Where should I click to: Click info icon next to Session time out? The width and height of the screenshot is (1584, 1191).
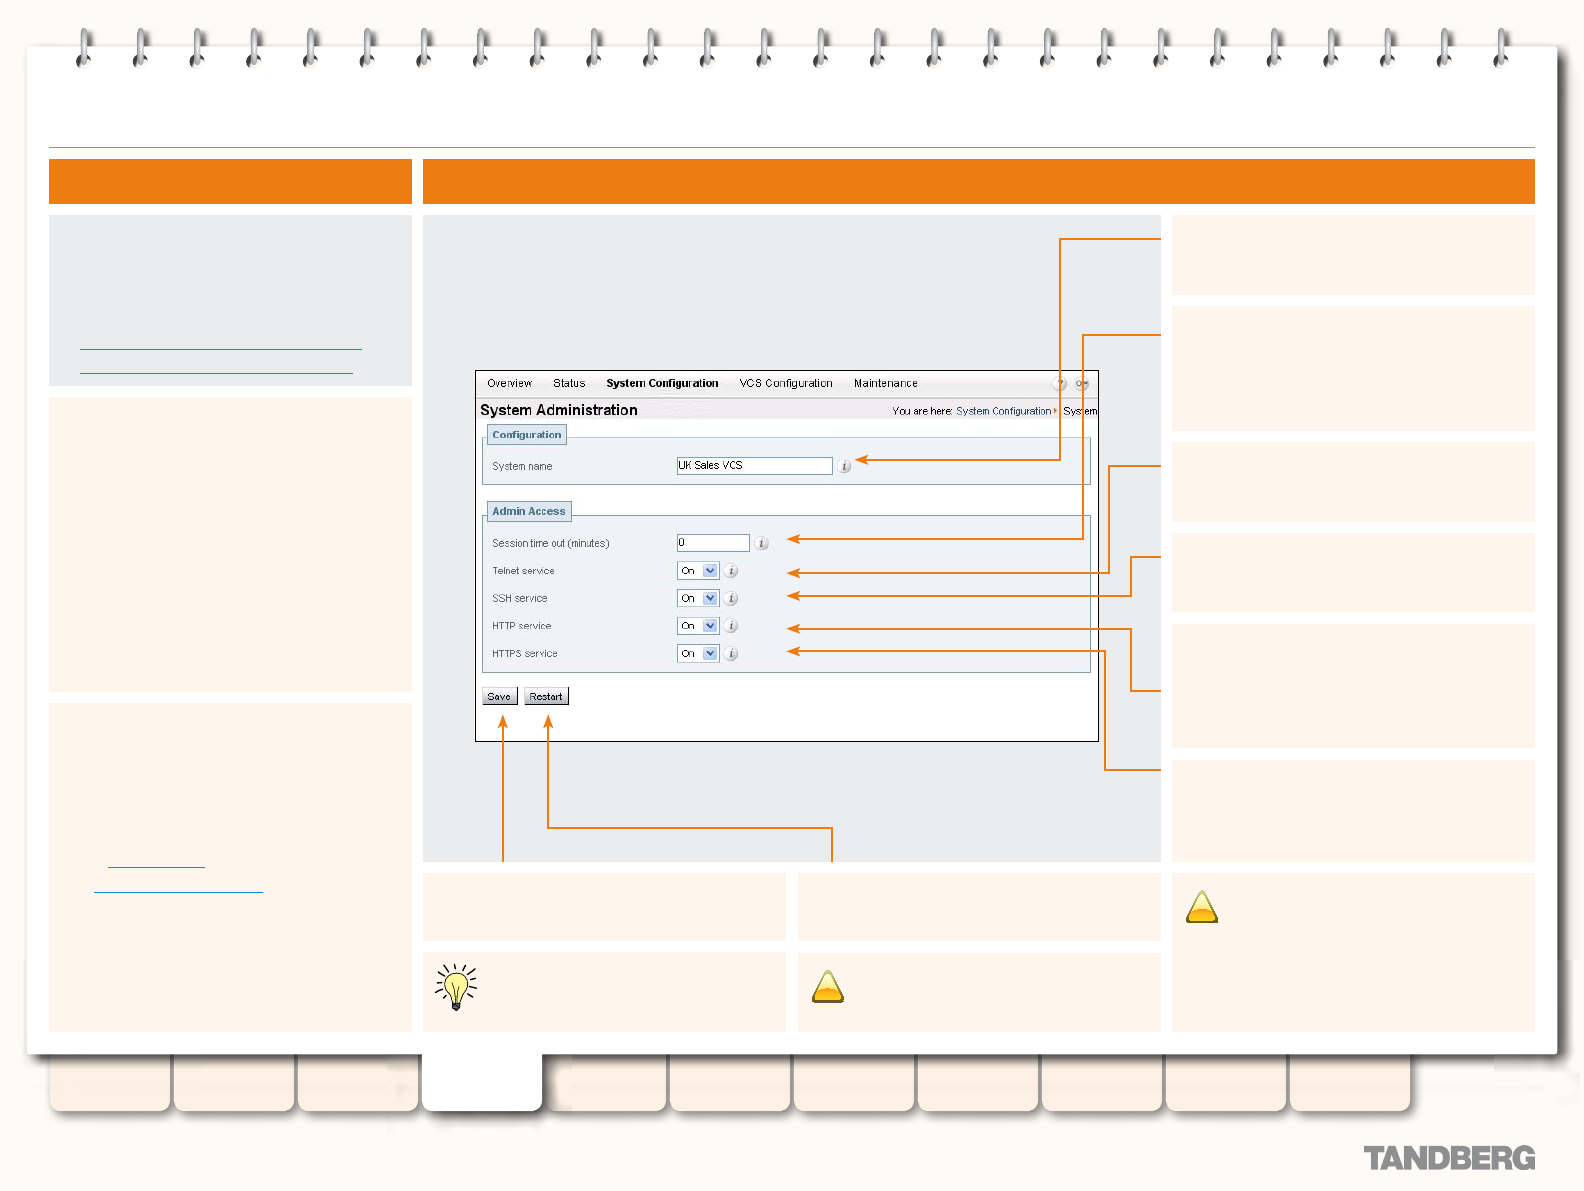[762, 543]
